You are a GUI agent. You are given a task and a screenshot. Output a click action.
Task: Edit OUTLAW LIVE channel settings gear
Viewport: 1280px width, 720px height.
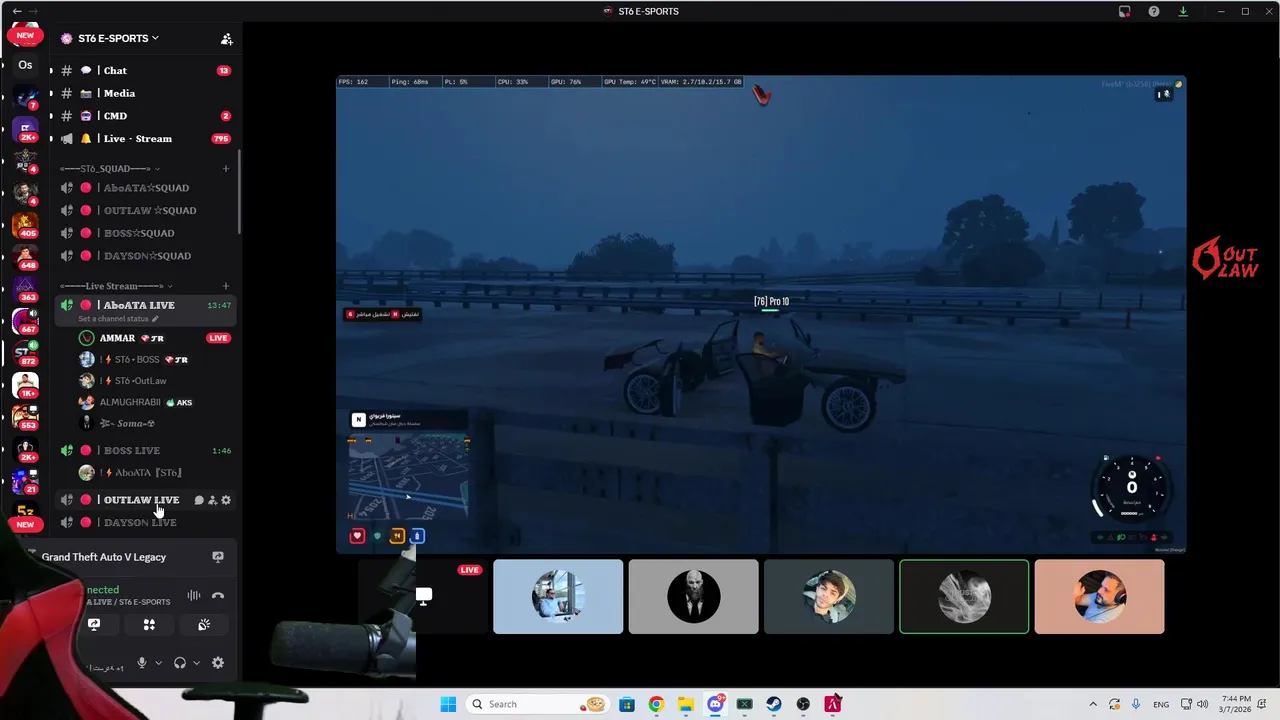(x=226, y=500)
